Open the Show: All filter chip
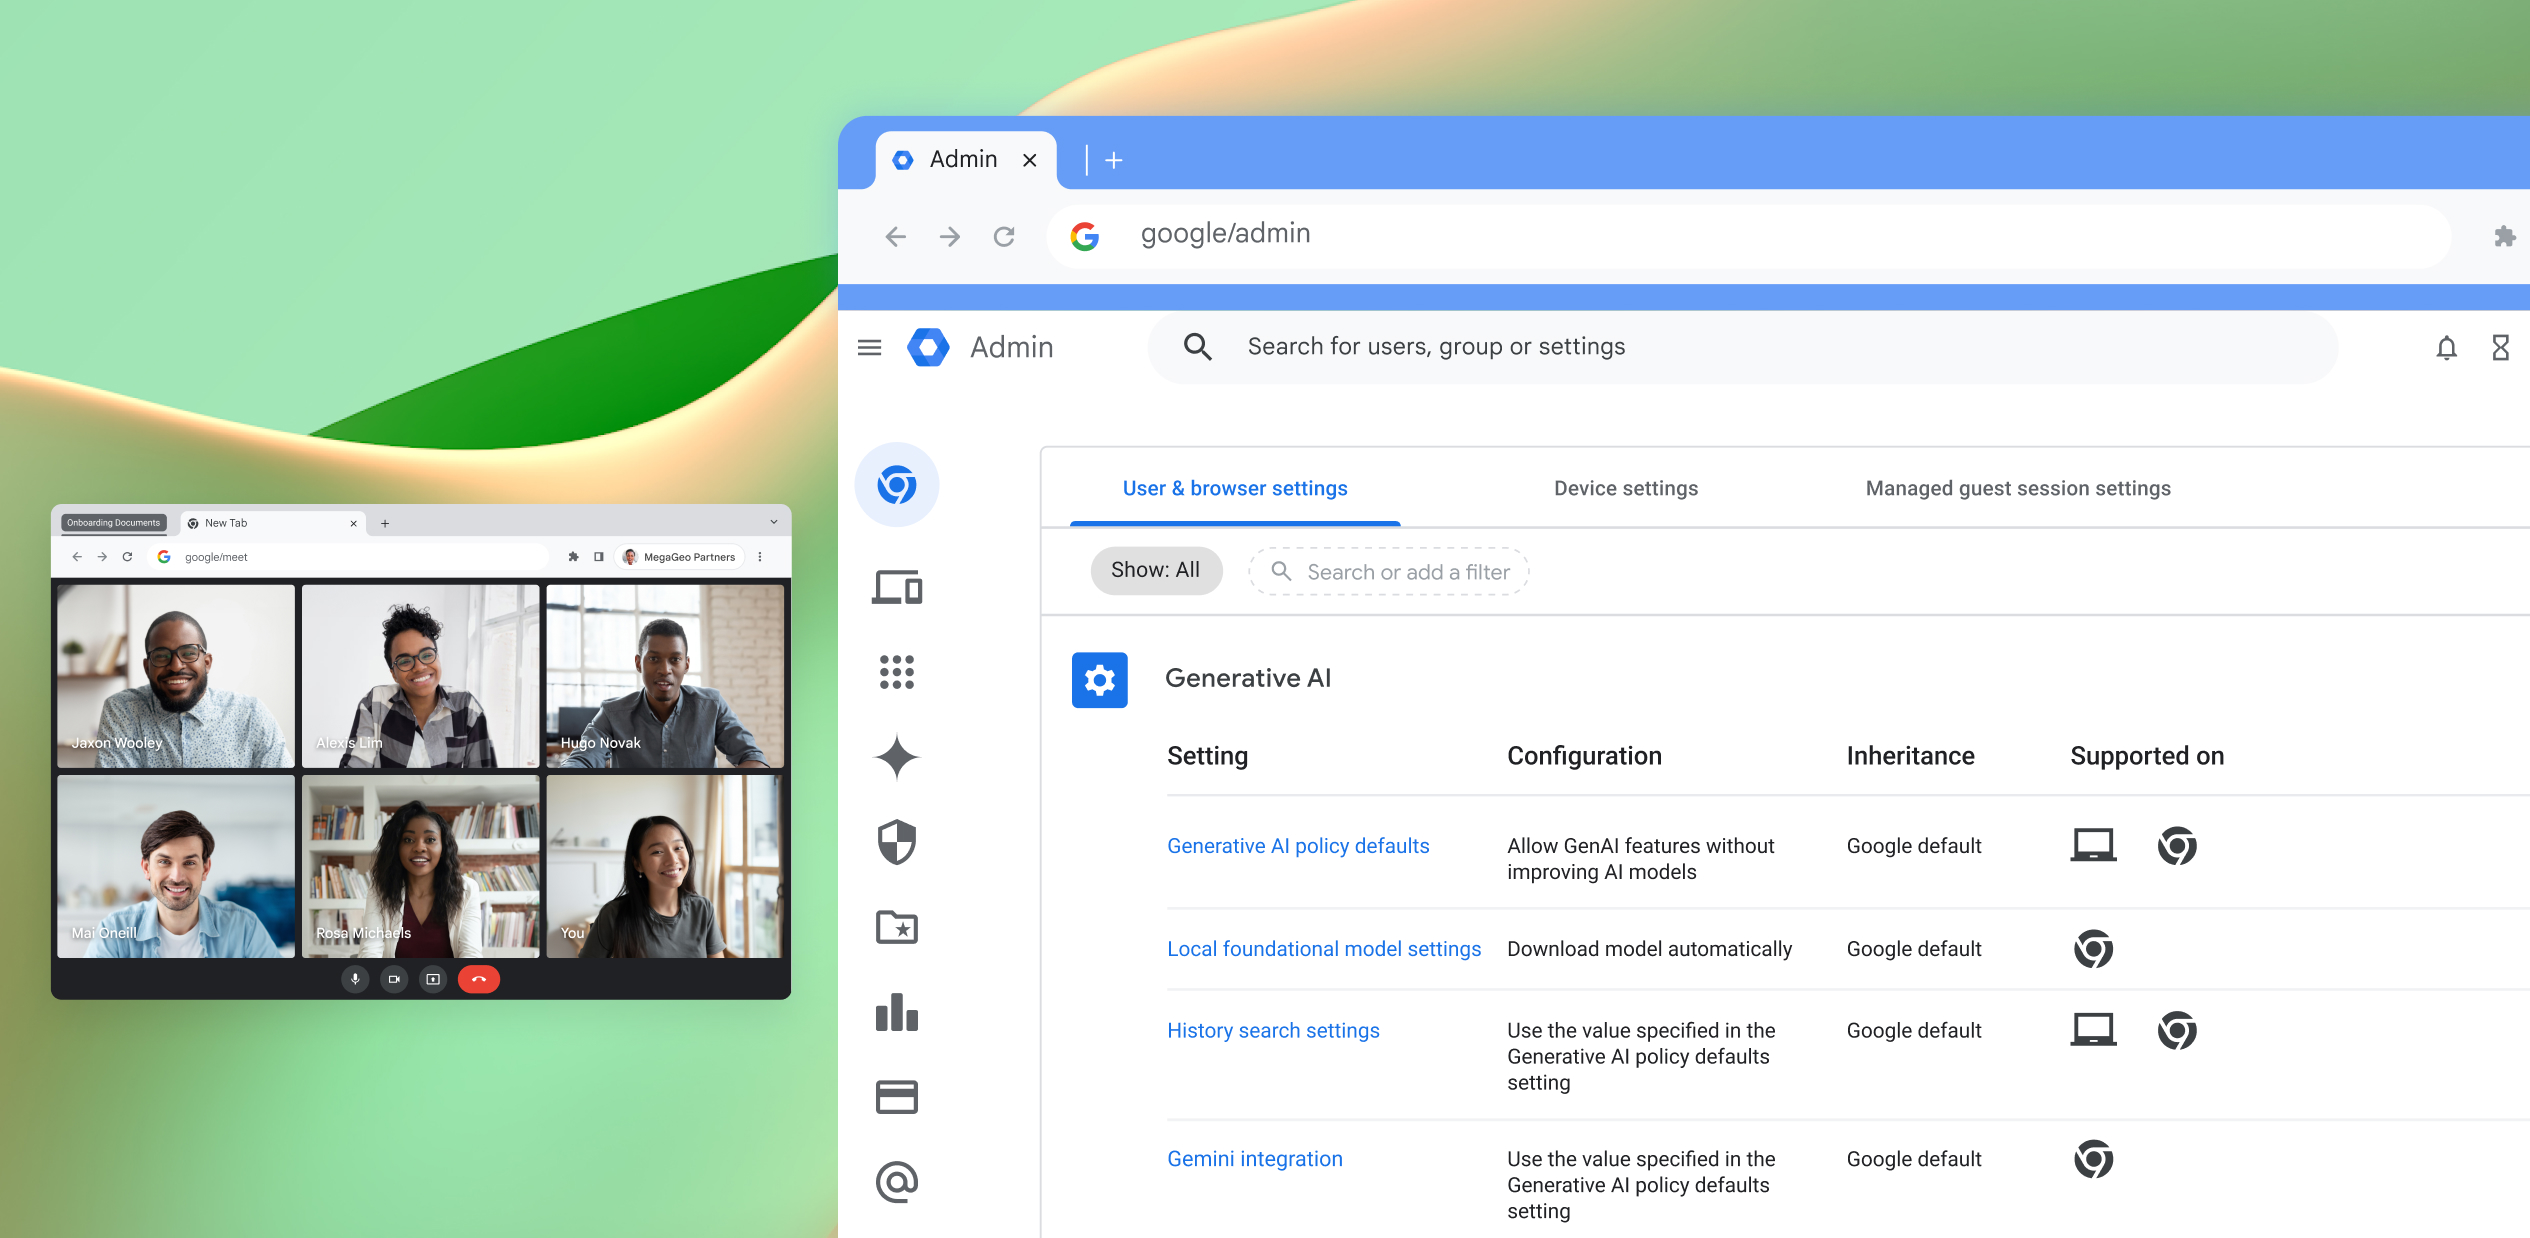The image size is (2530, 1238). click(1155, 570)
